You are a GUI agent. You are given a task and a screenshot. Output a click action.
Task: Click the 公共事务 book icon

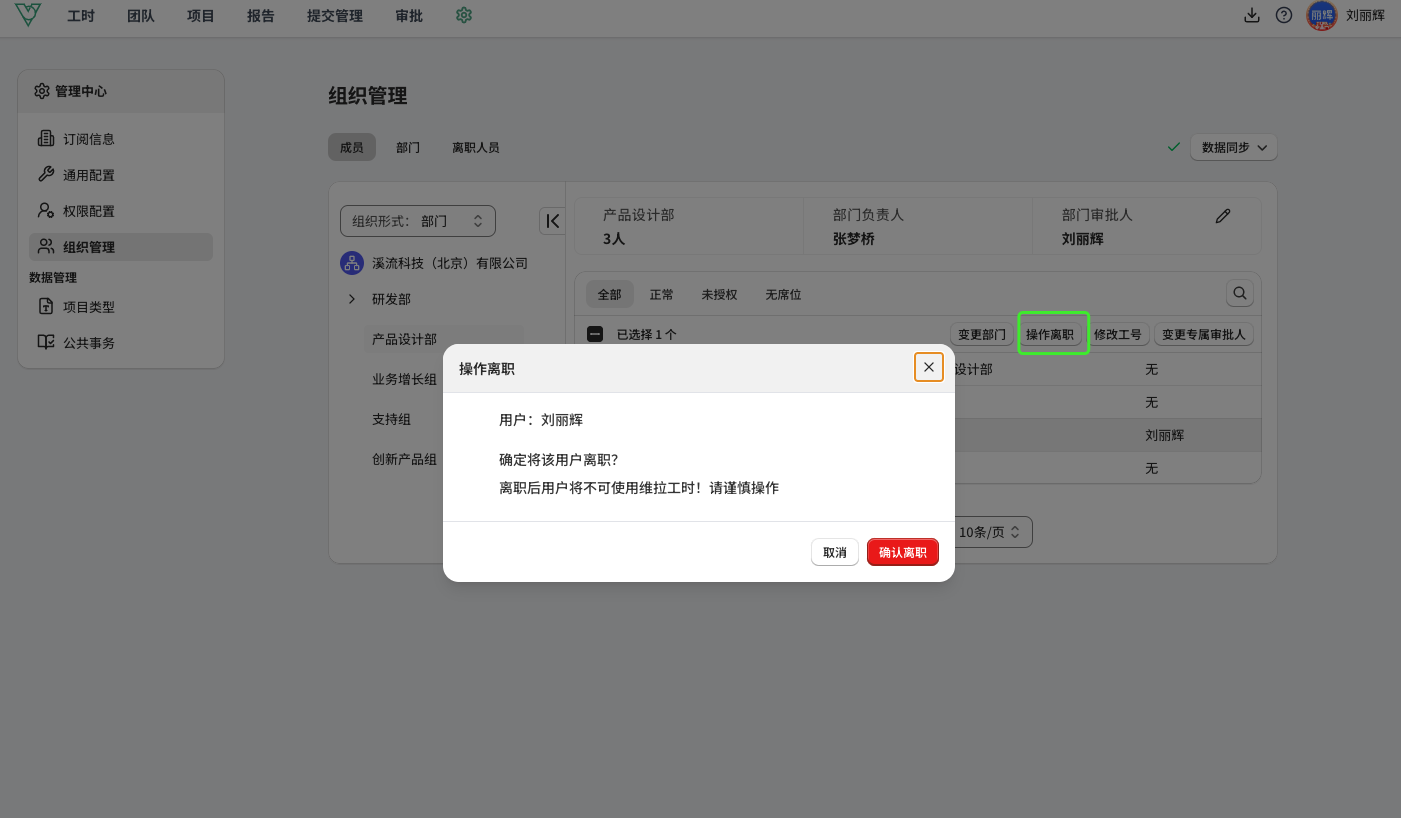[x=46, y=342]
